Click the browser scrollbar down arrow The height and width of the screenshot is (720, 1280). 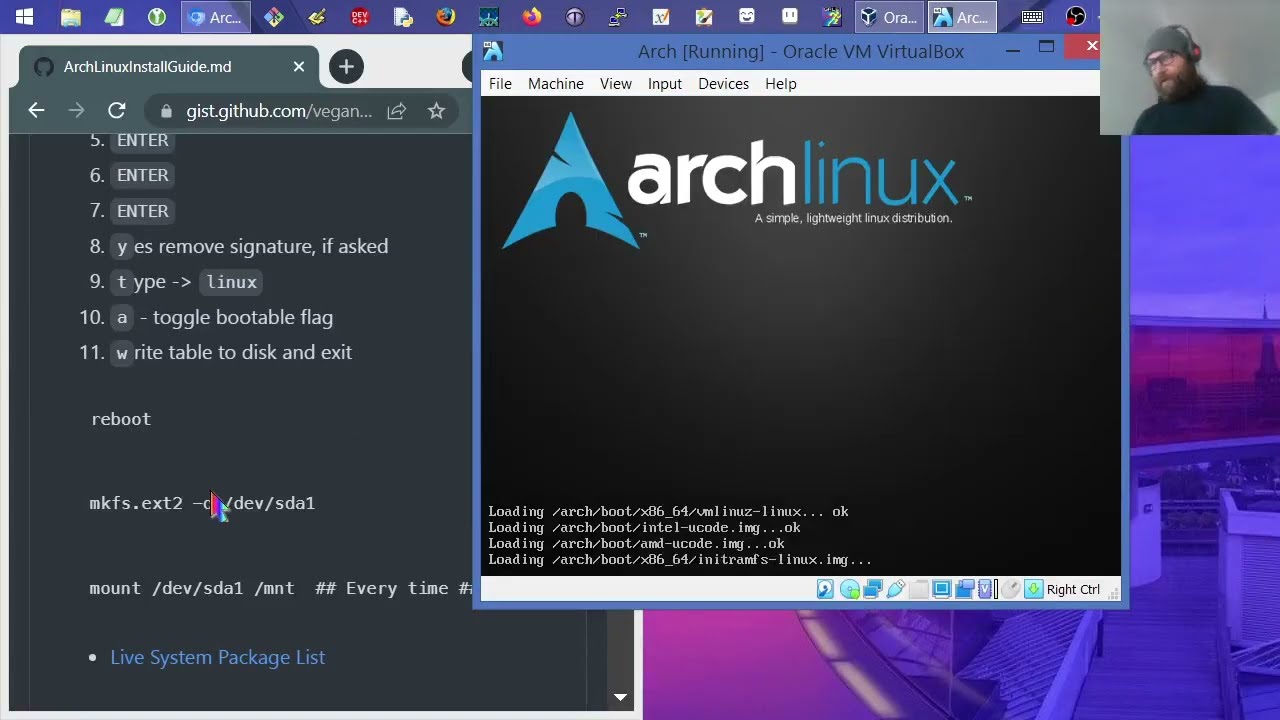[620, 697]
